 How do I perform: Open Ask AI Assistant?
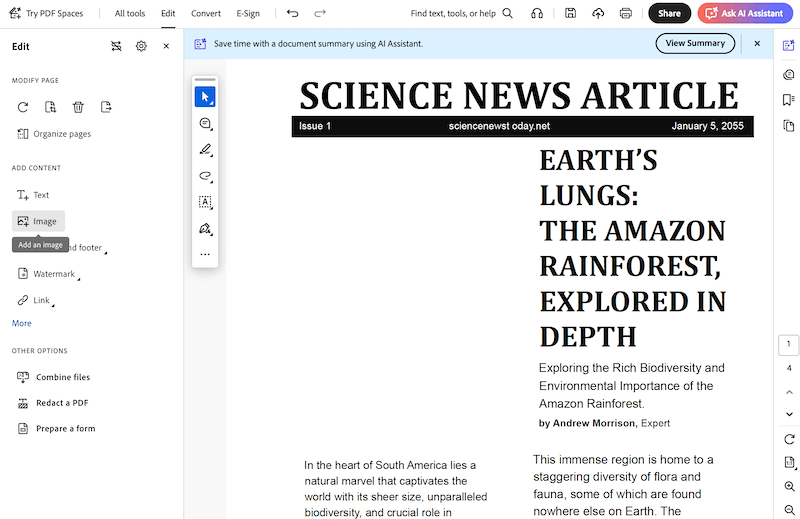click(745, 13)
